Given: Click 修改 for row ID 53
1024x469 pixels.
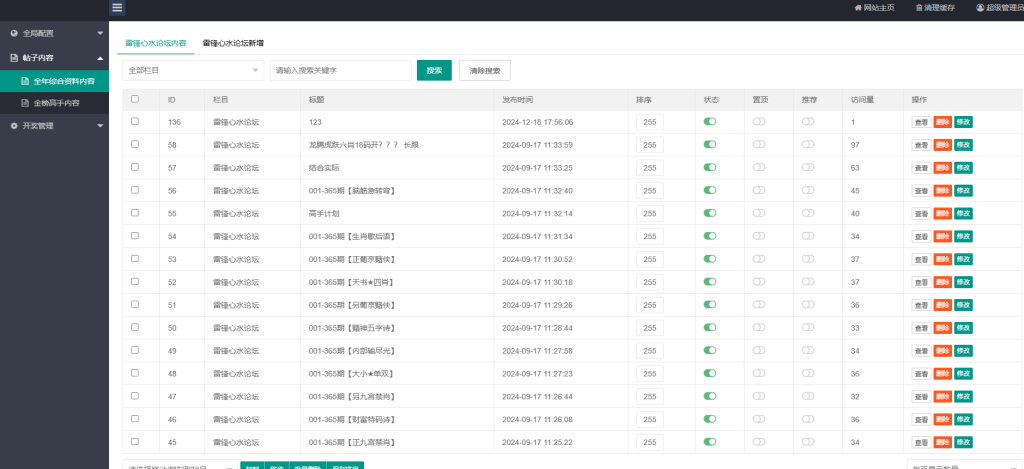Looking at the screenshot, I should (x=963, y=259).
